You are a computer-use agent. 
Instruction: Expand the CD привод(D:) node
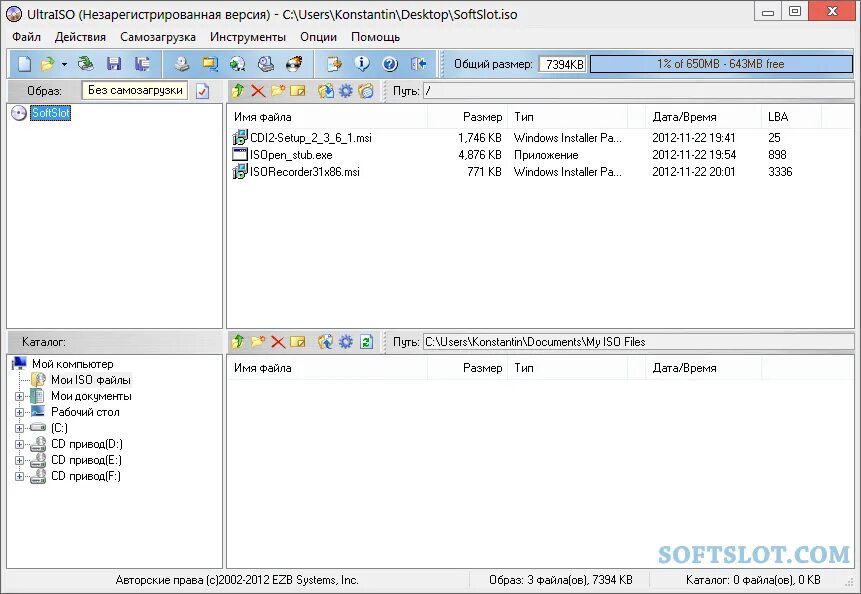point(19,444)
